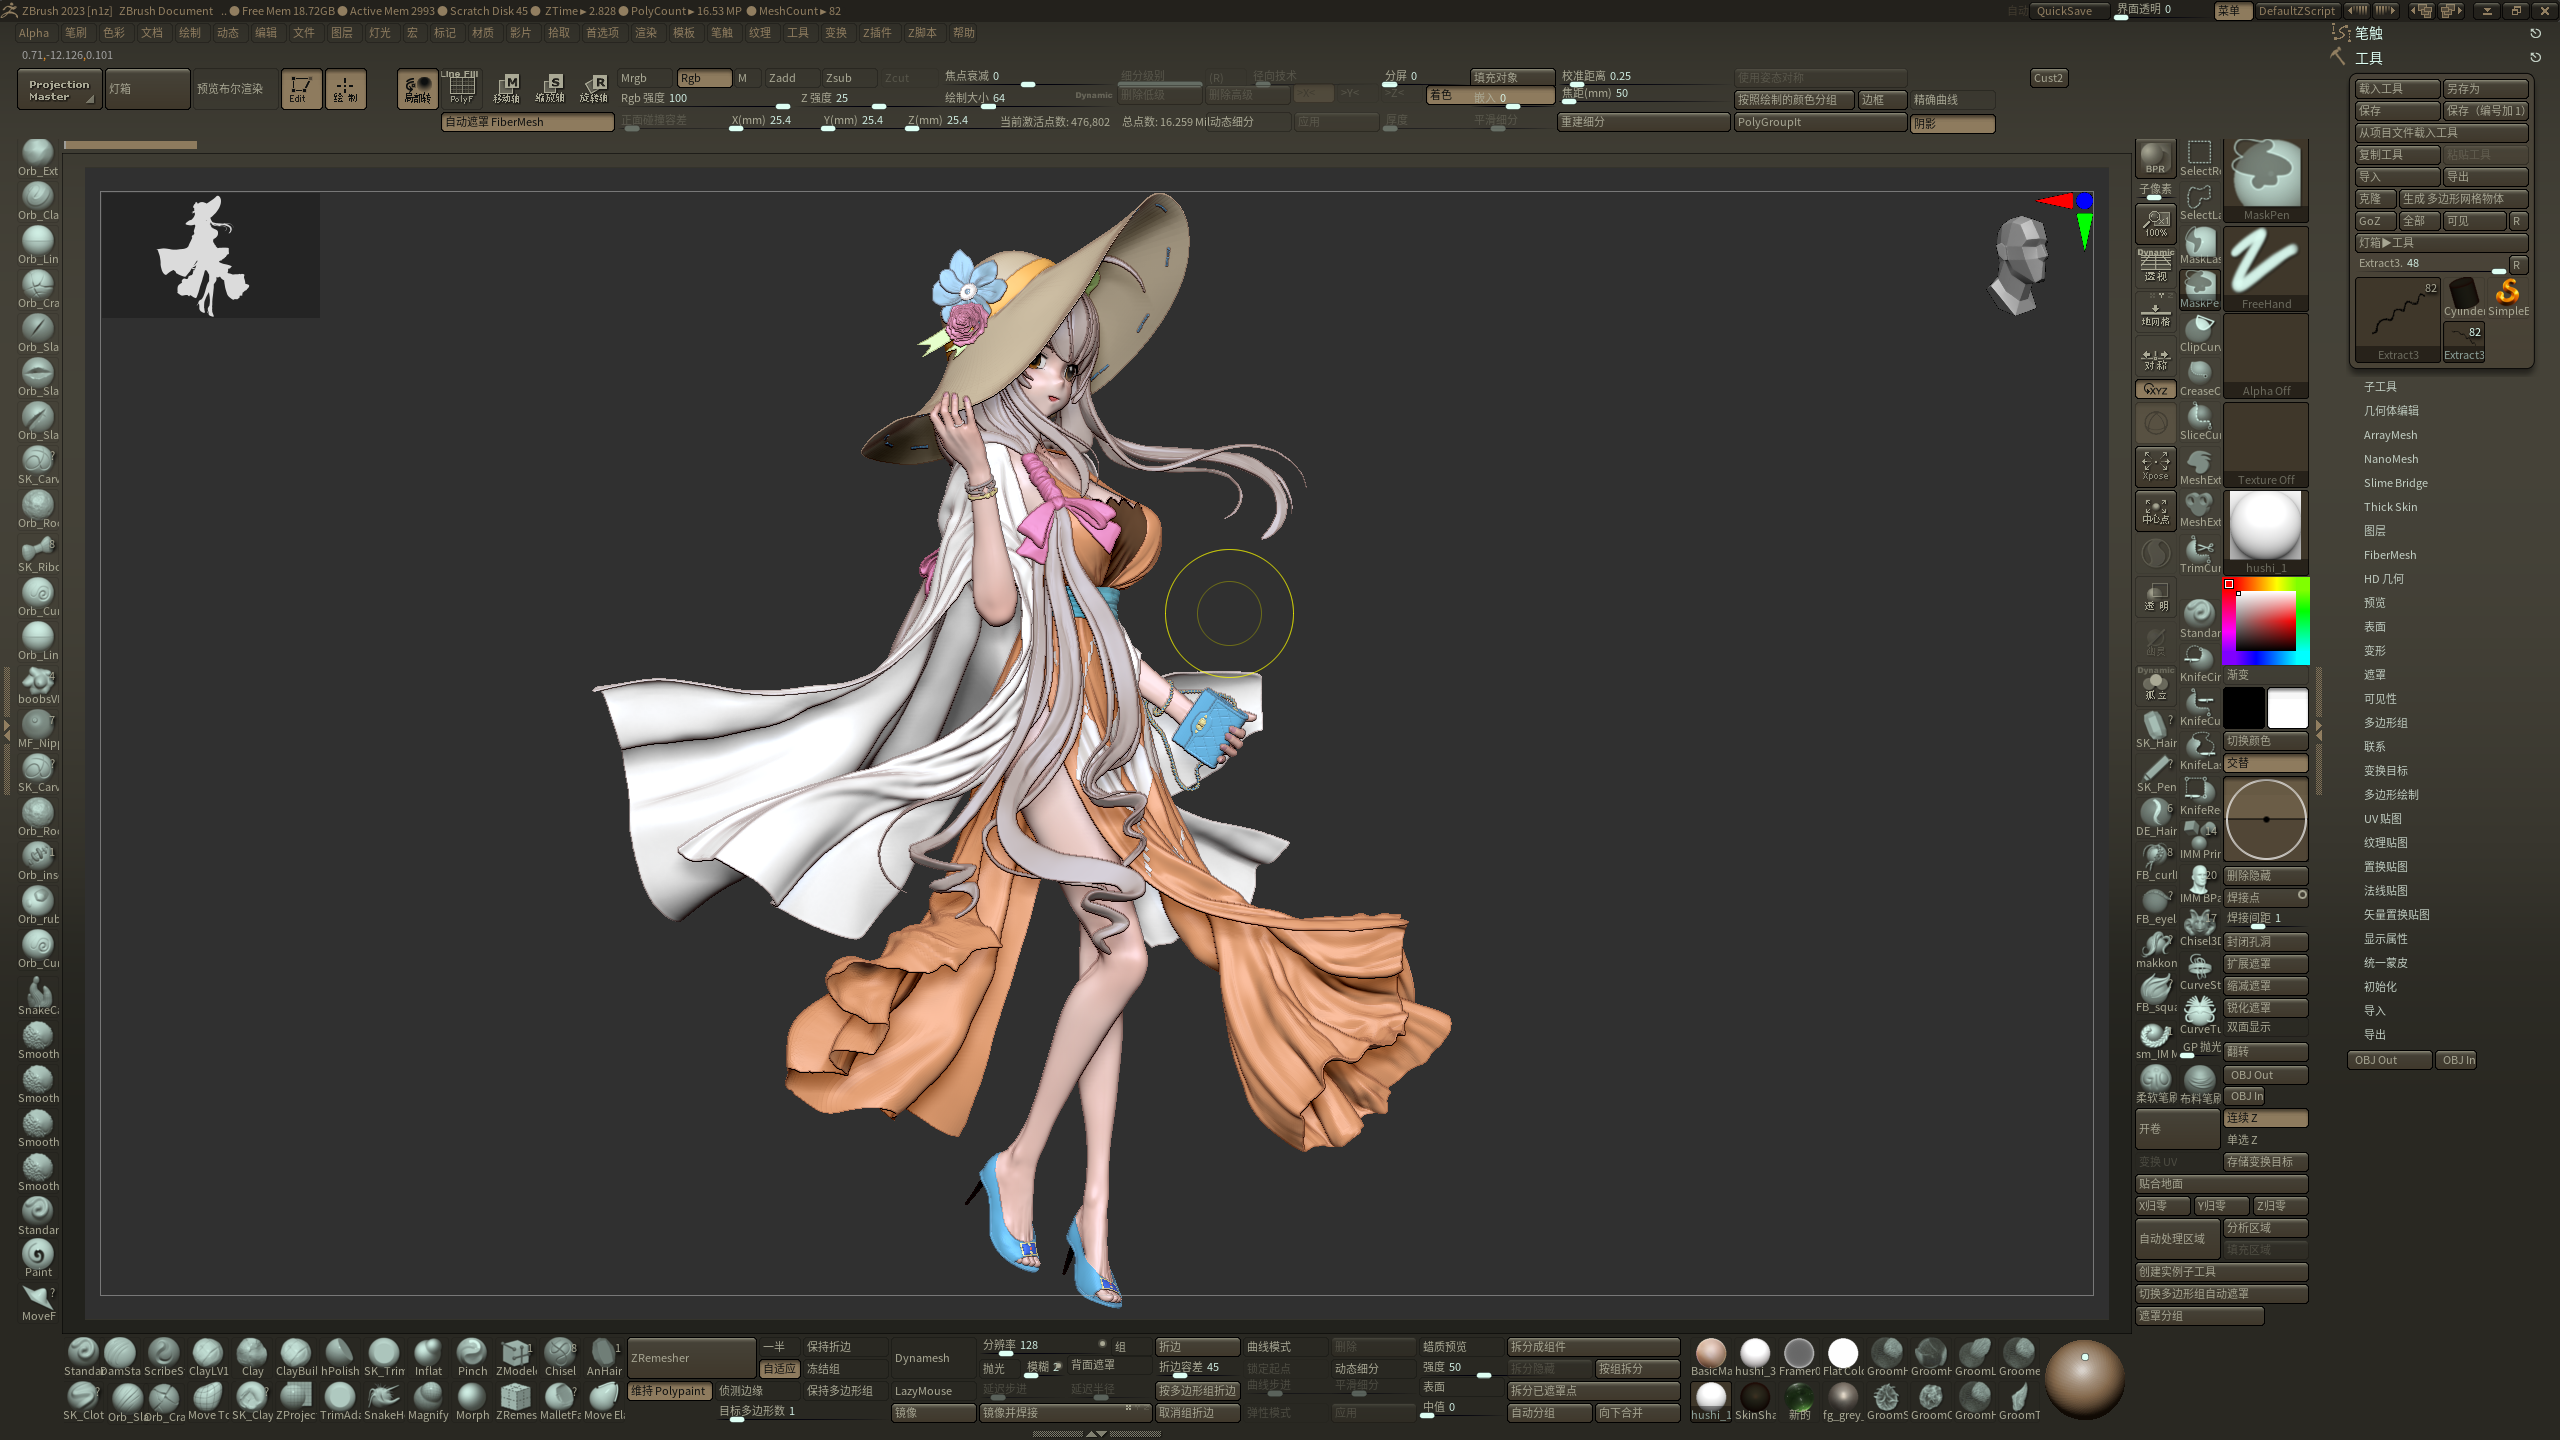
Task: Click the Edit mode icon
Action: pyautogui.click(x=301, y=89)
